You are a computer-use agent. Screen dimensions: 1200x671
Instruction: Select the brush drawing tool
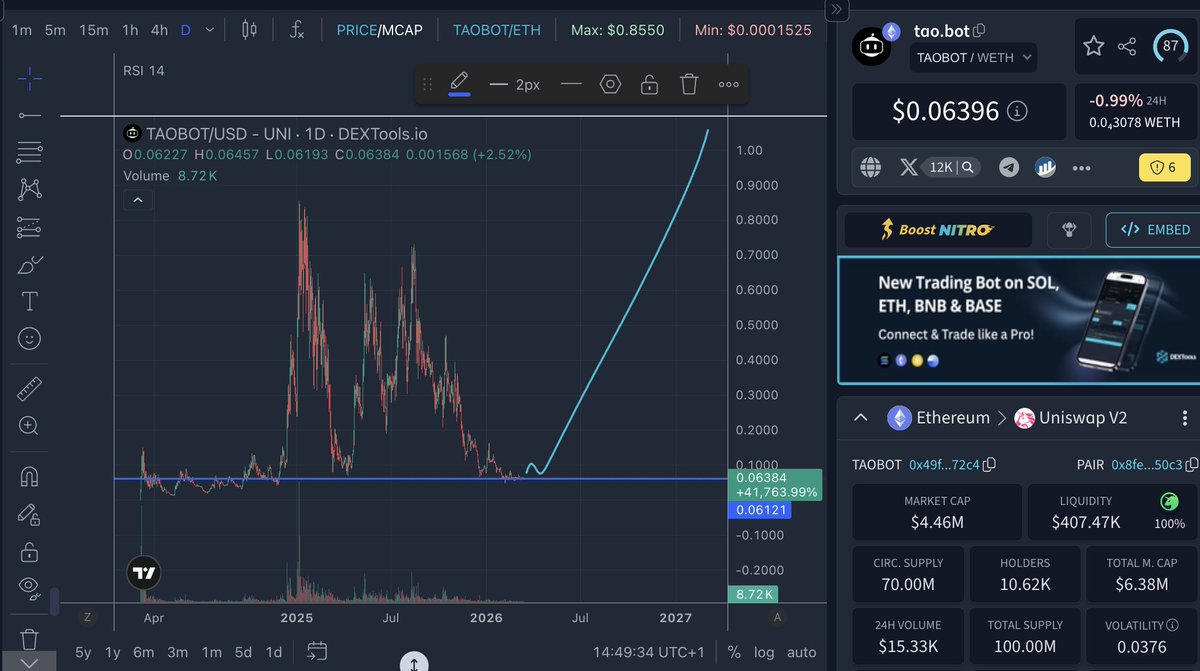point(29,265)
